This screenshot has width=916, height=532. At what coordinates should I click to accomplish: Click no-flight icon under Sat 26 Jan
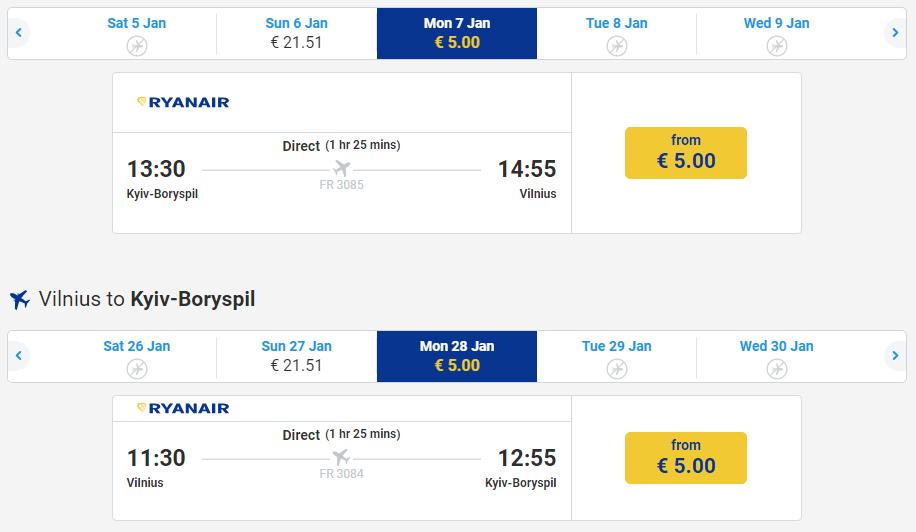click(x=137, y=368)
